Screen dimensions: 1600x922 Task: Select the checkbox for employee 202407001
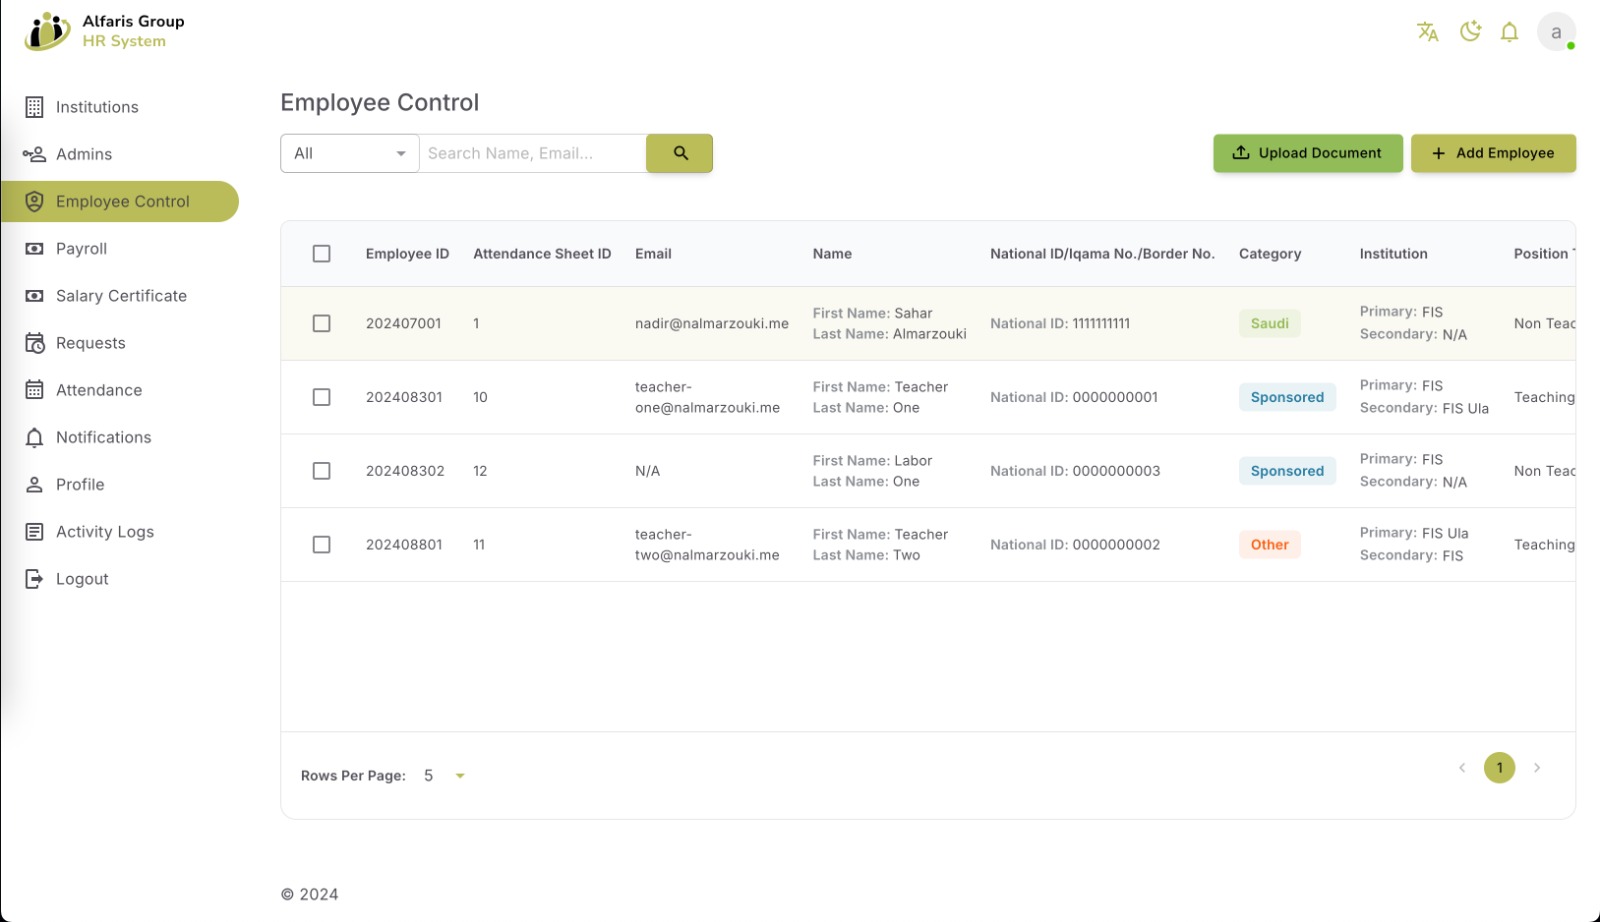click(321, 324)
